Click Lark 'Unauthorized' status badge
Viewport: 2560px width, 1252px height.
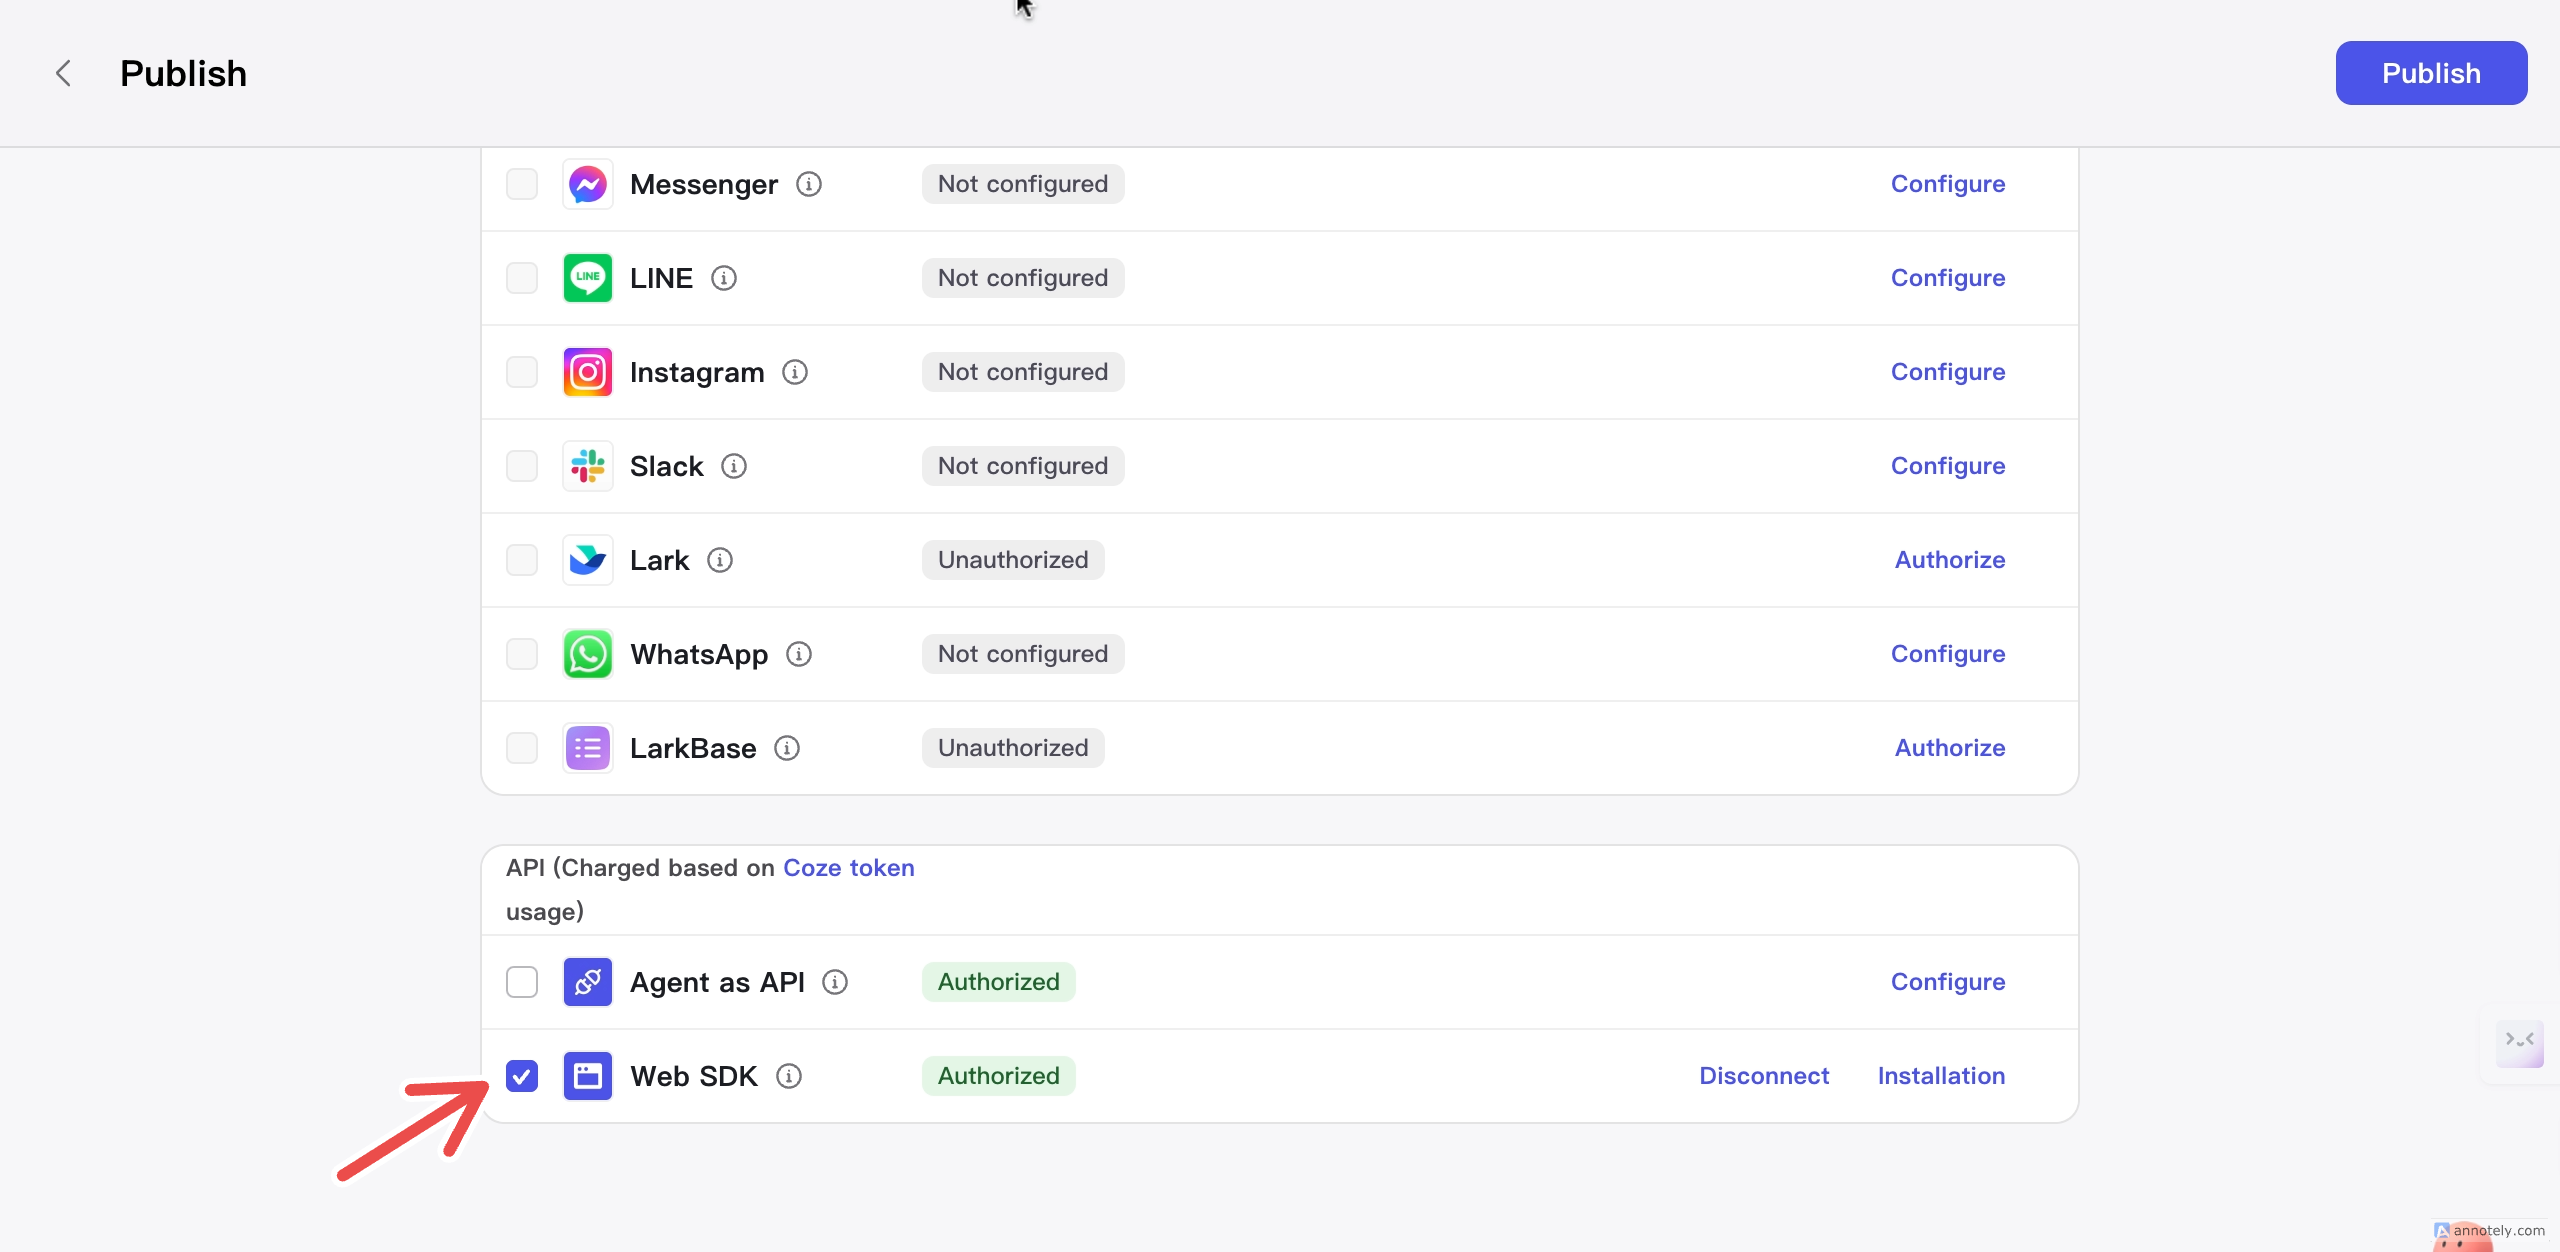point(1013,560)
